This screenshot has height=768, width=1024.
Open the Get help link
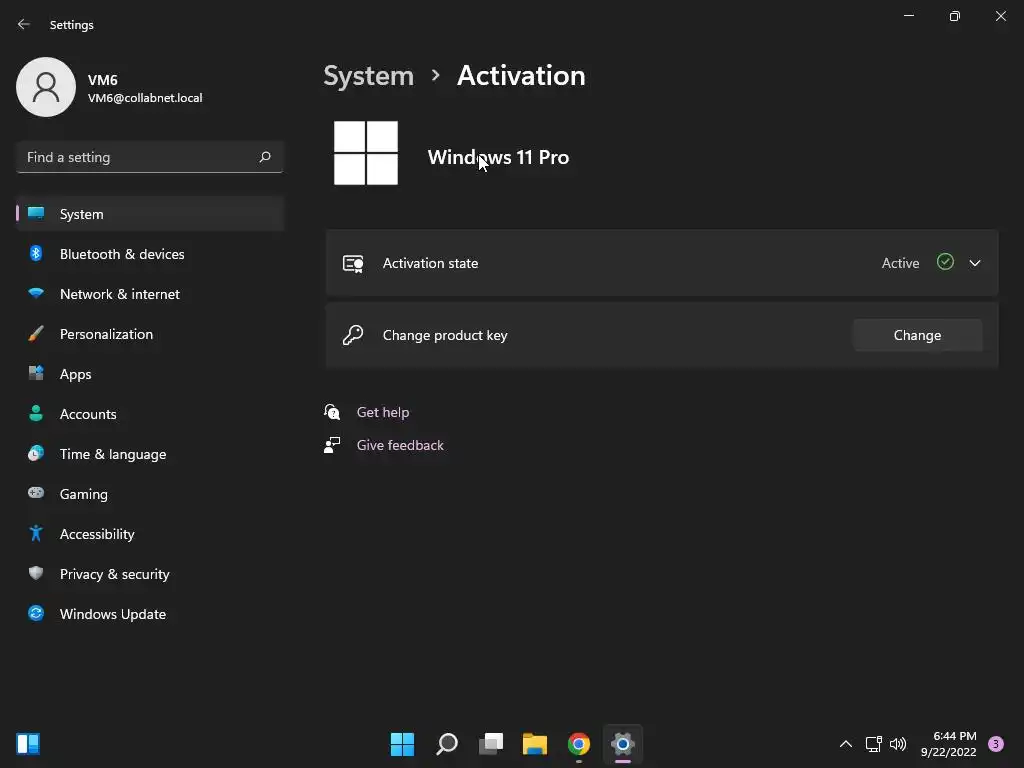point(383,412)
